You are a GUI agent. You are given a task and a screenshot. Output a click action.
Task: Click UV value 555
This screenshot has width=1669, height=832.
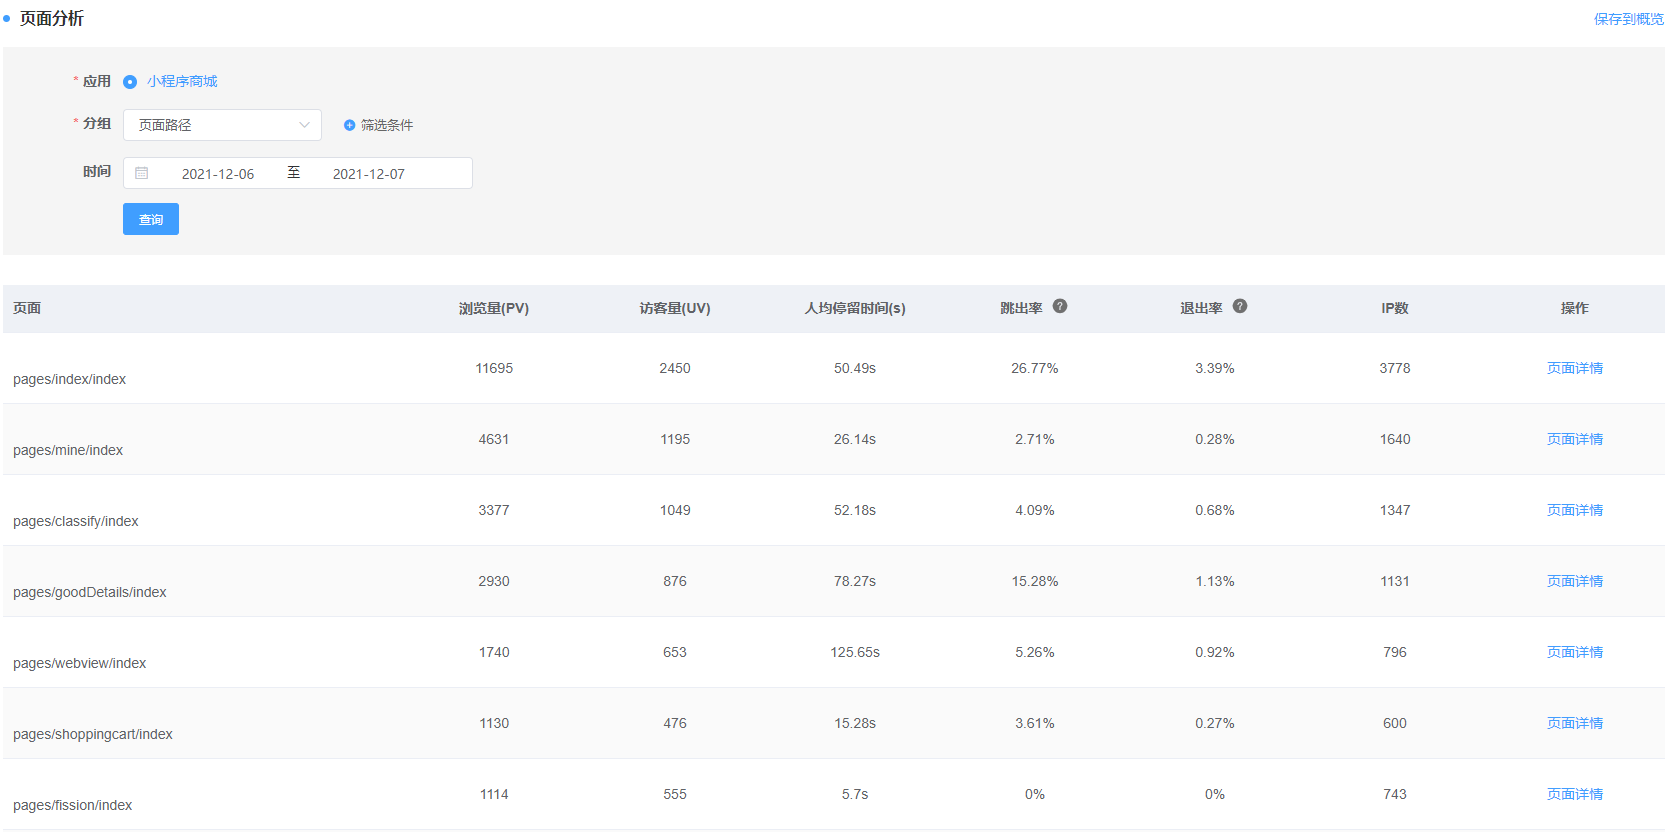pos(675,794)
